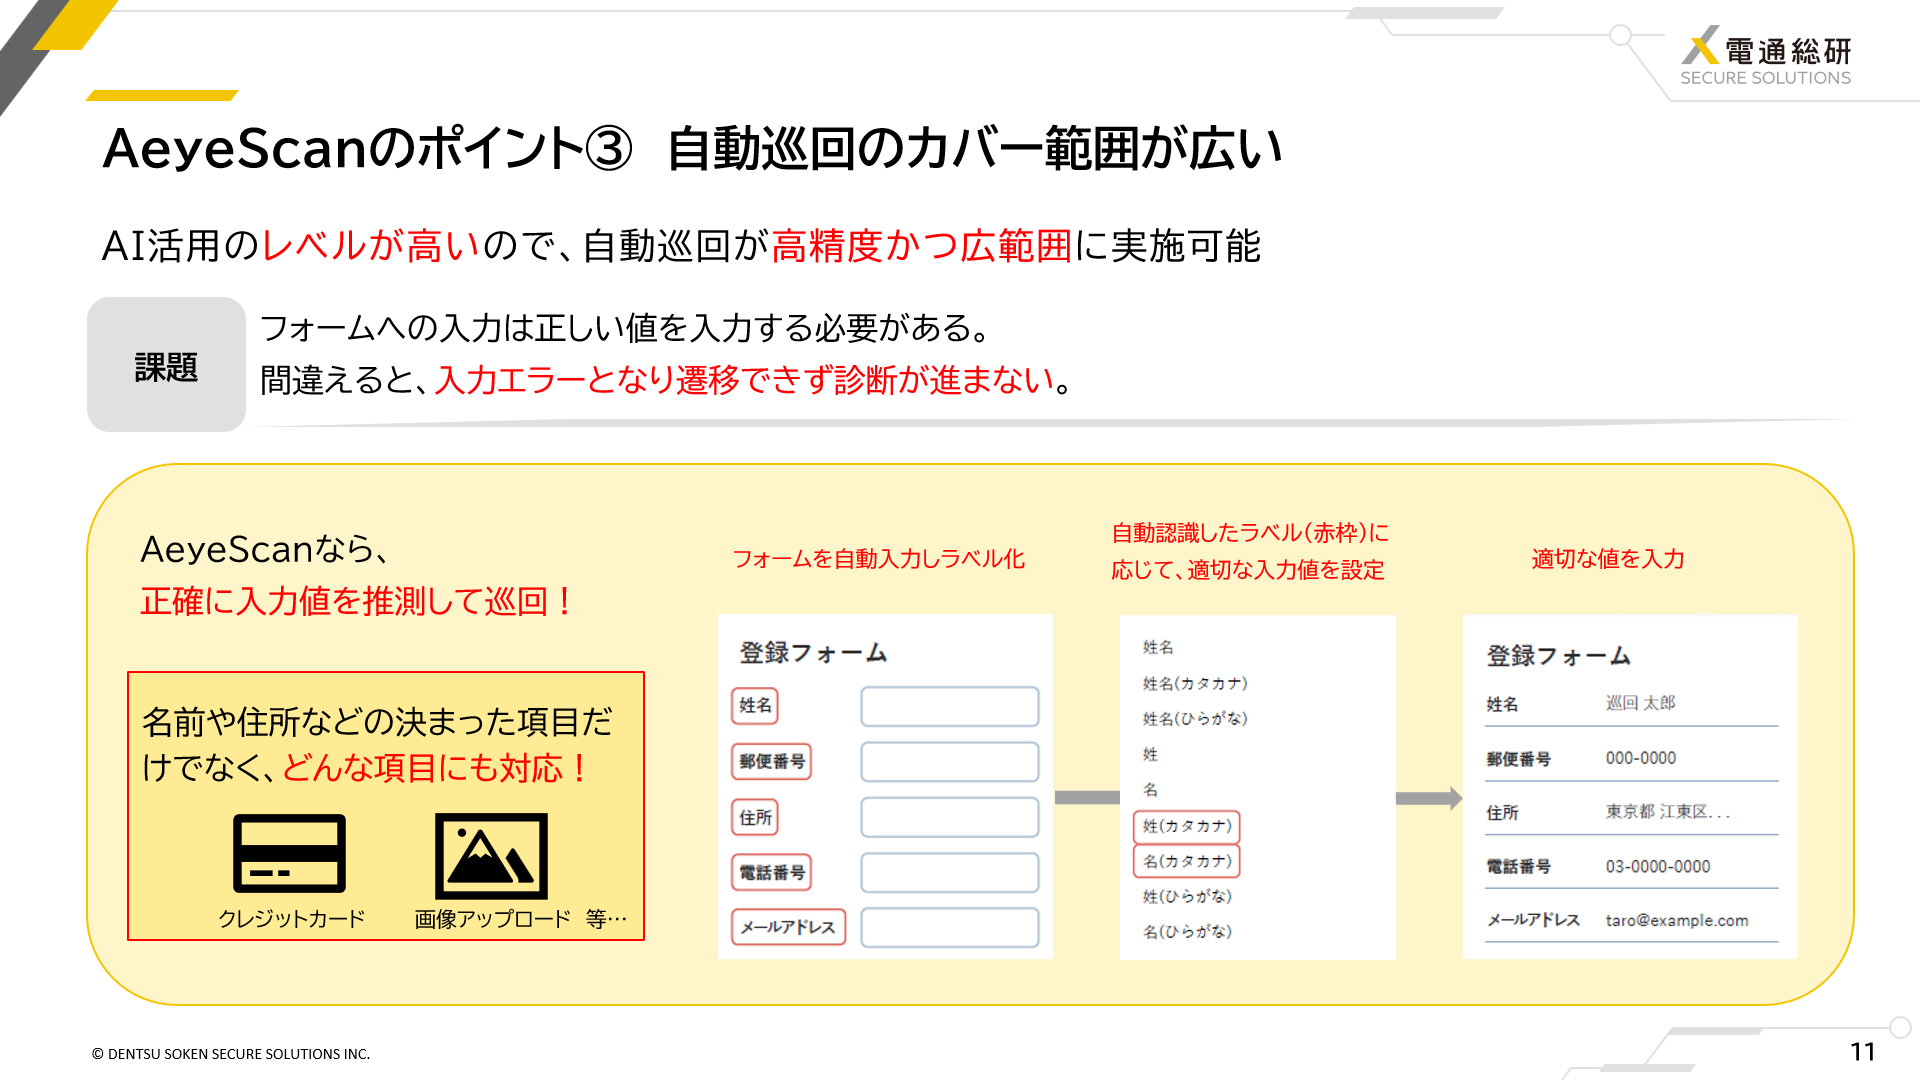Click the right filled 登録フォーム heading
The width and height of the screenshot is (1920, 1080).
(x=1558, y=656)
